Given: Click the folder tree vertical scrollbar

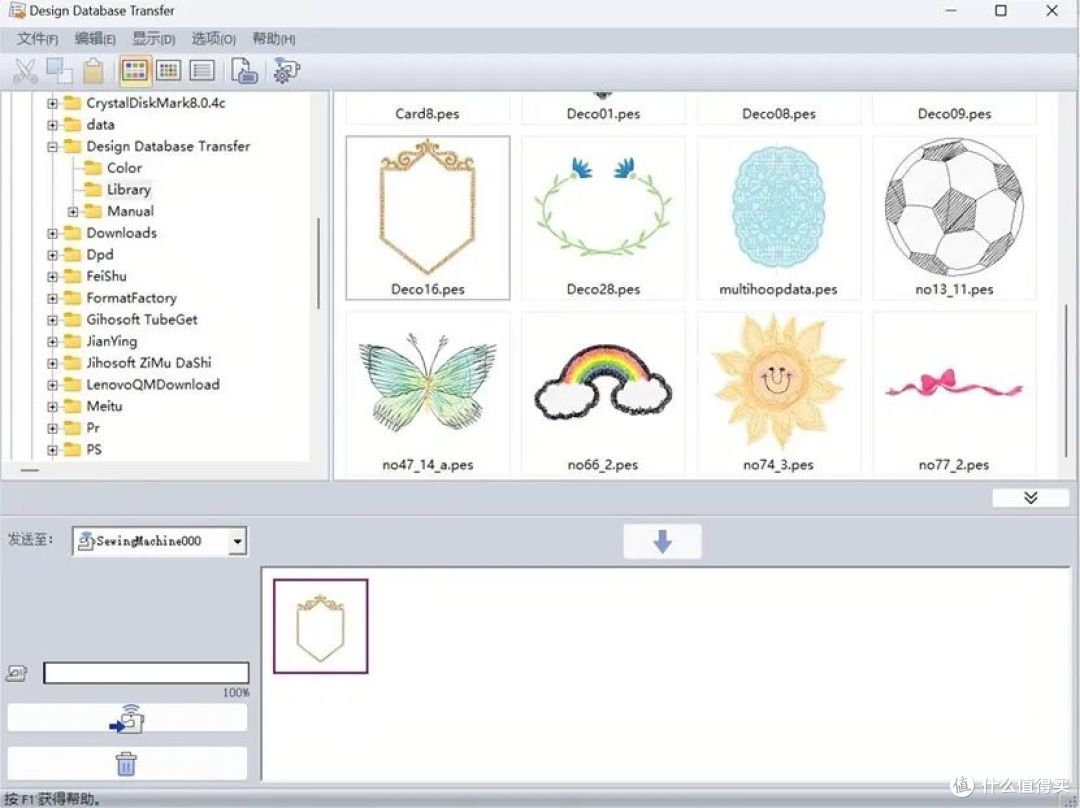Looking at the screenshot, I should click(318, 263).
